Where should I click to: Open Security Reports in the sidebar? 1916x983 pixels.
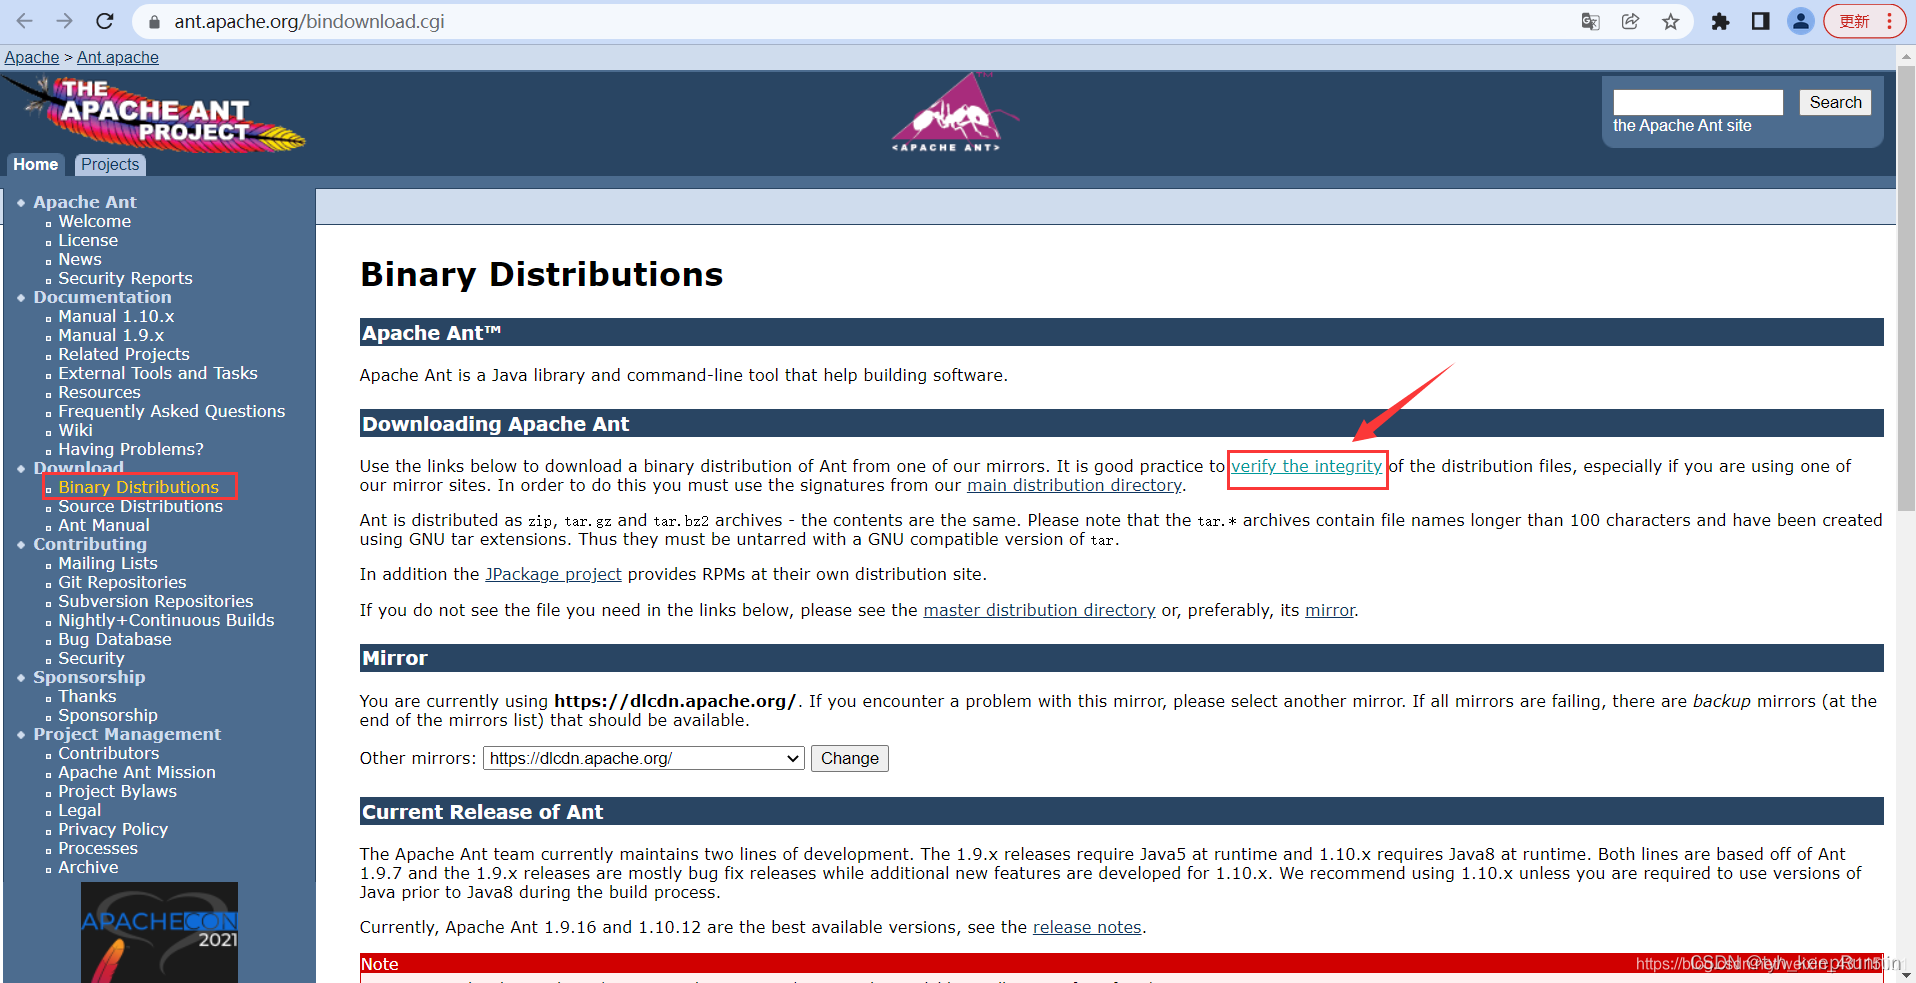(x=125, y=278)
